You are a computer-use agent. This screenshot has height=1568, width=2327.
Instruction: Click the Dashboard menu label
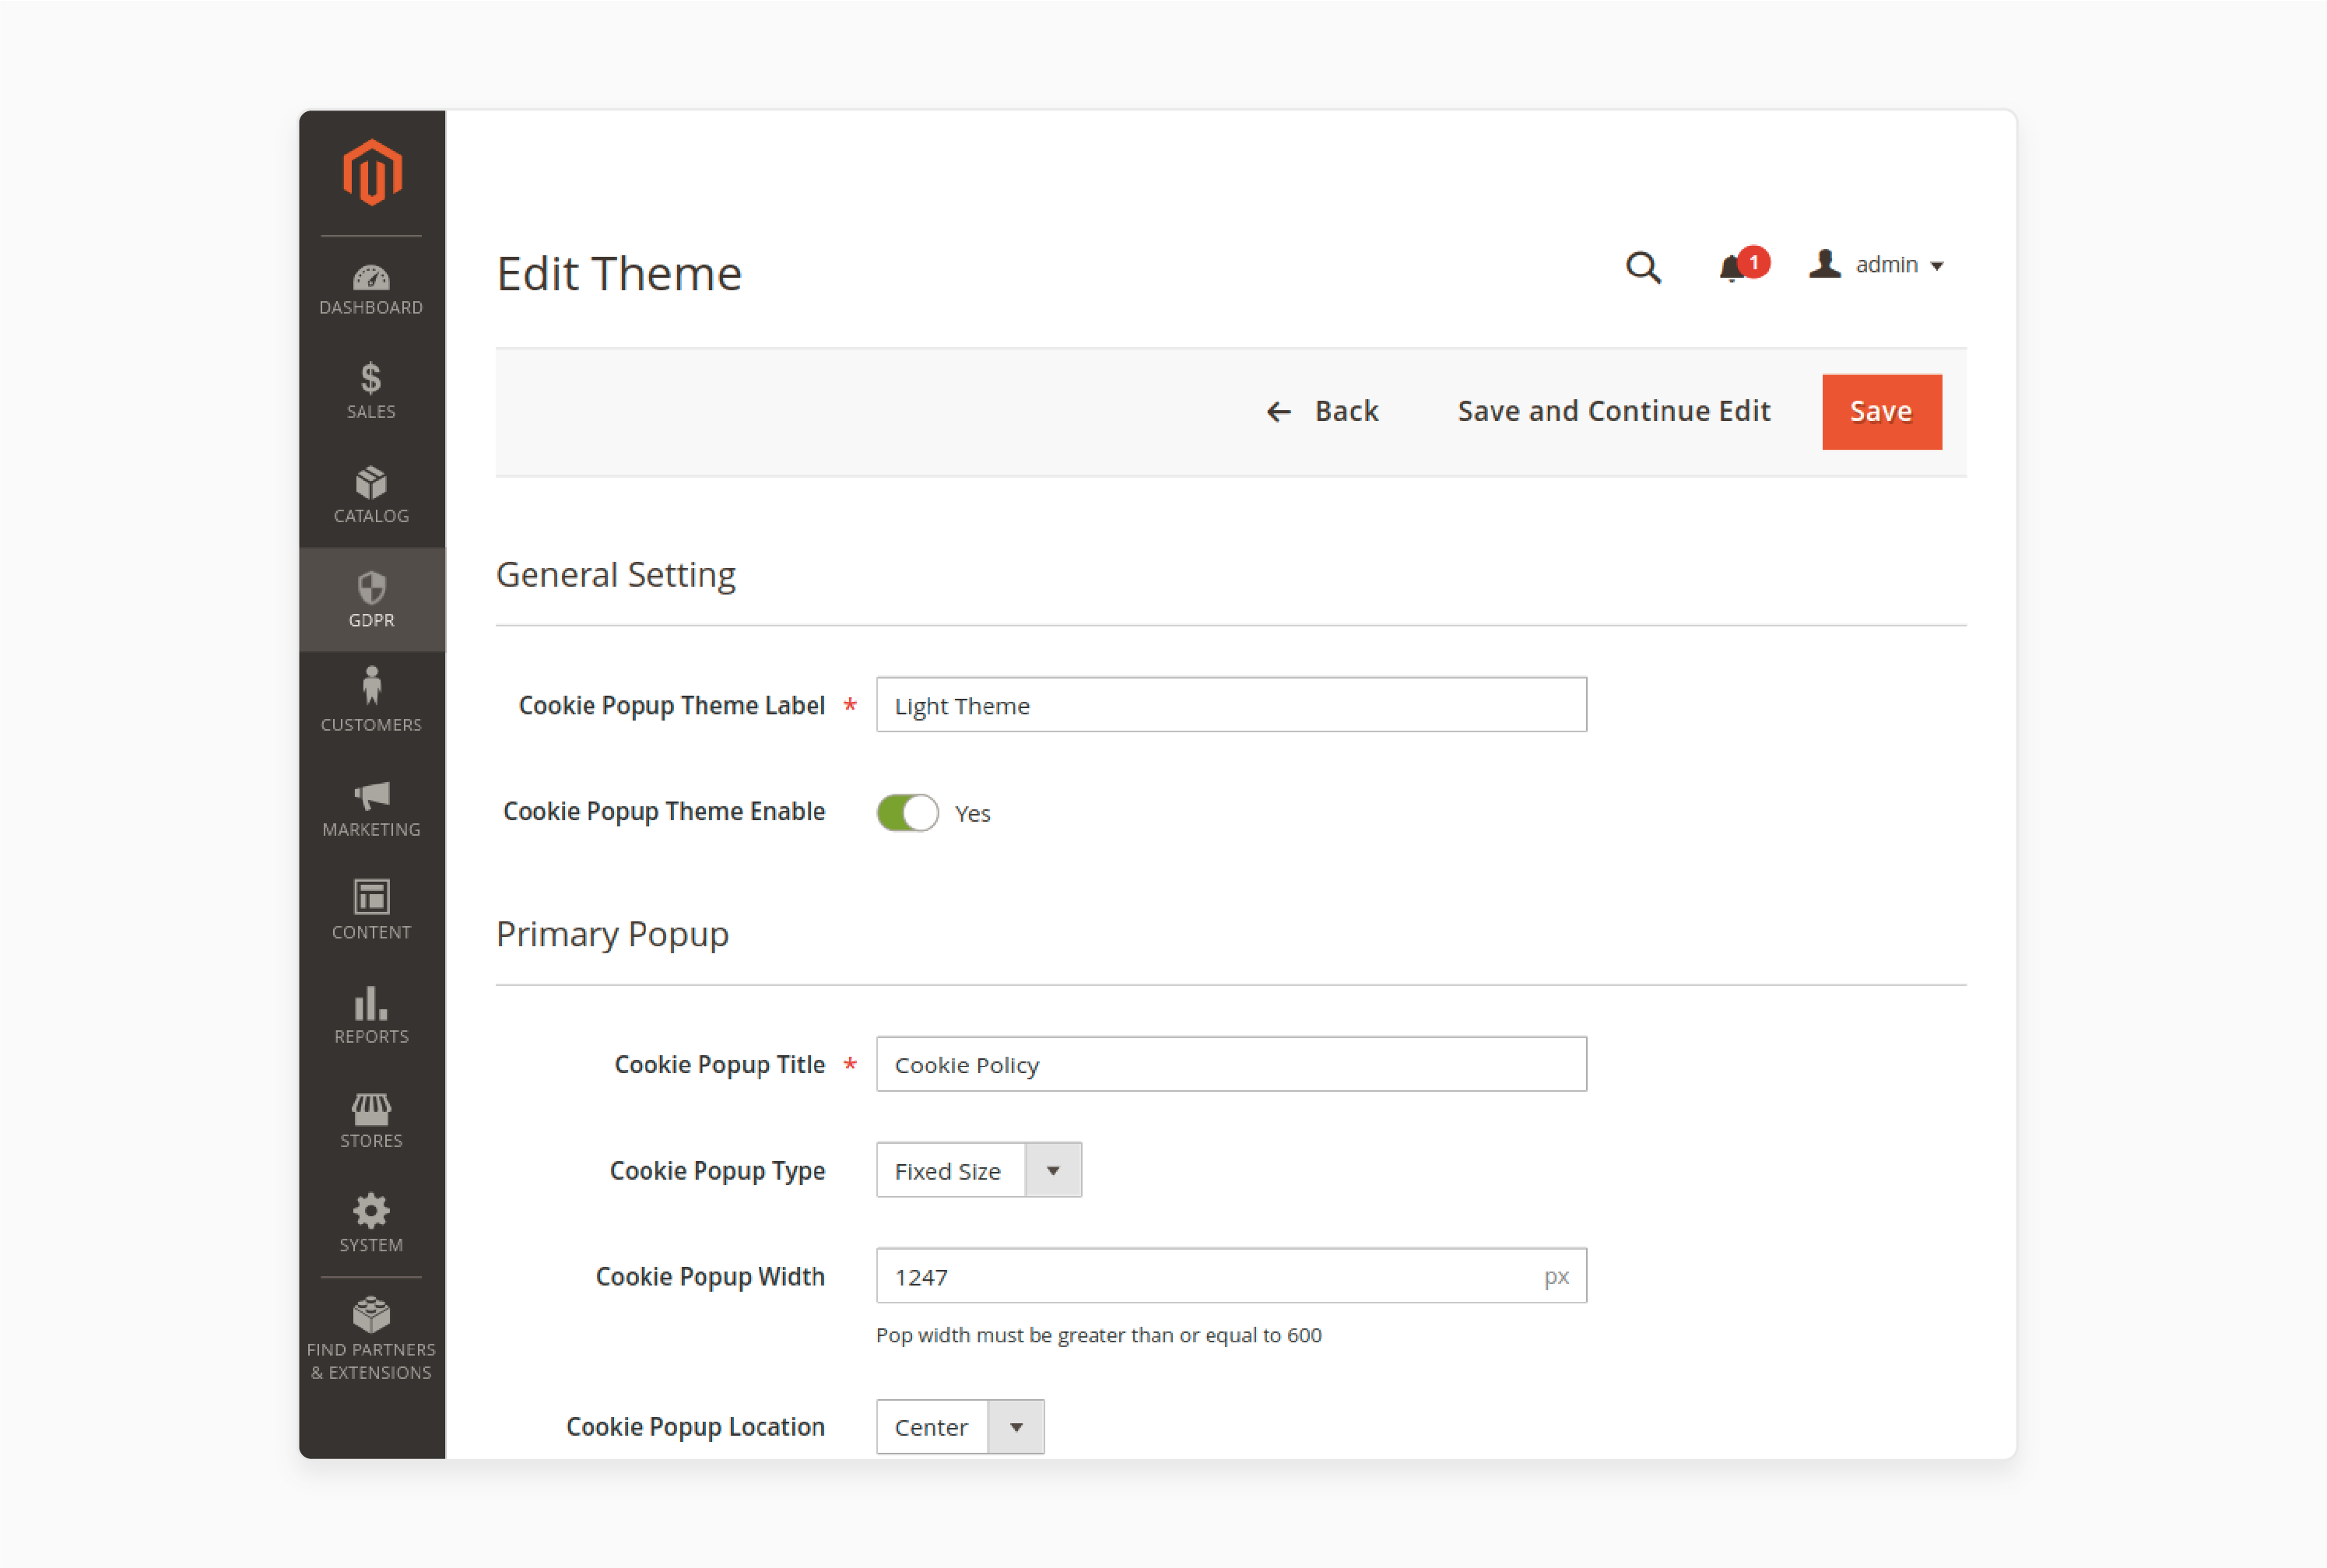coord(371,308)
